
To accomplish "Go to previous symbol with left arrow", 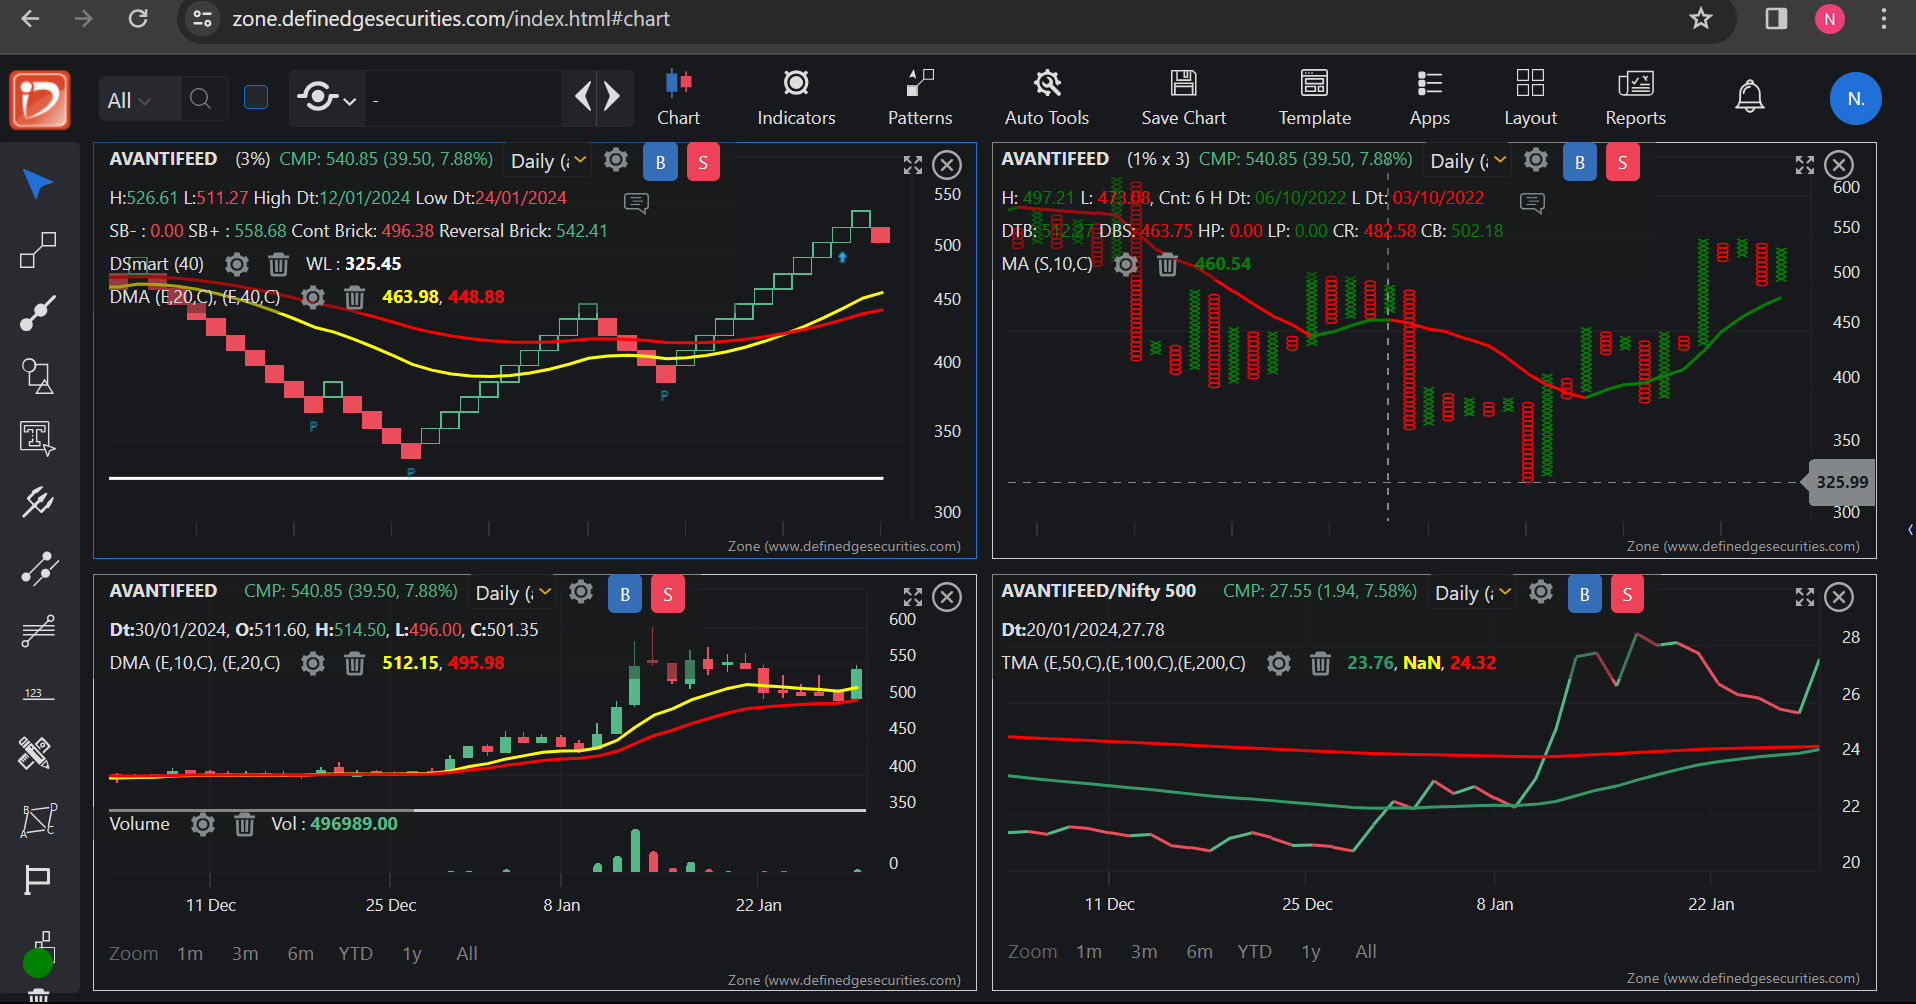I will [x=584, y=97].
